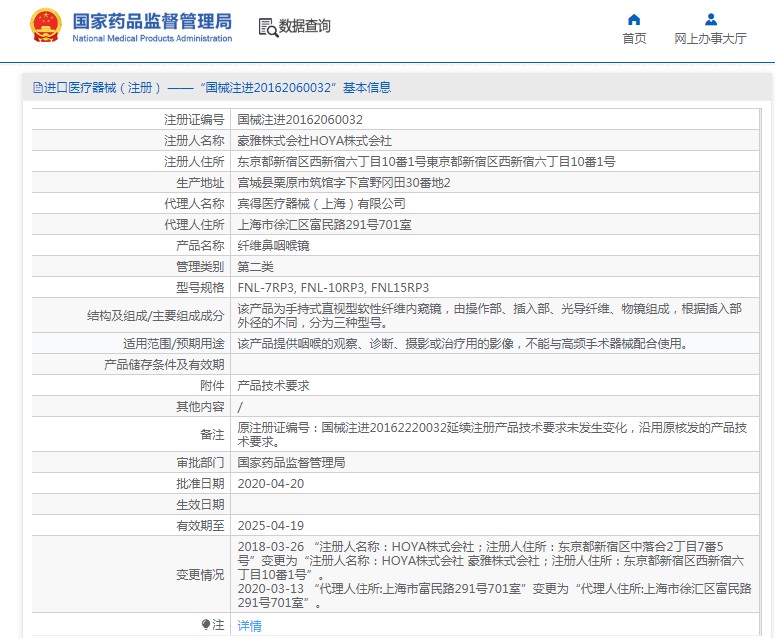Image resolution: width=775 pixels, height=638 pixels.
Task: Click the 数据查询 label
Action: pos(304,26)
